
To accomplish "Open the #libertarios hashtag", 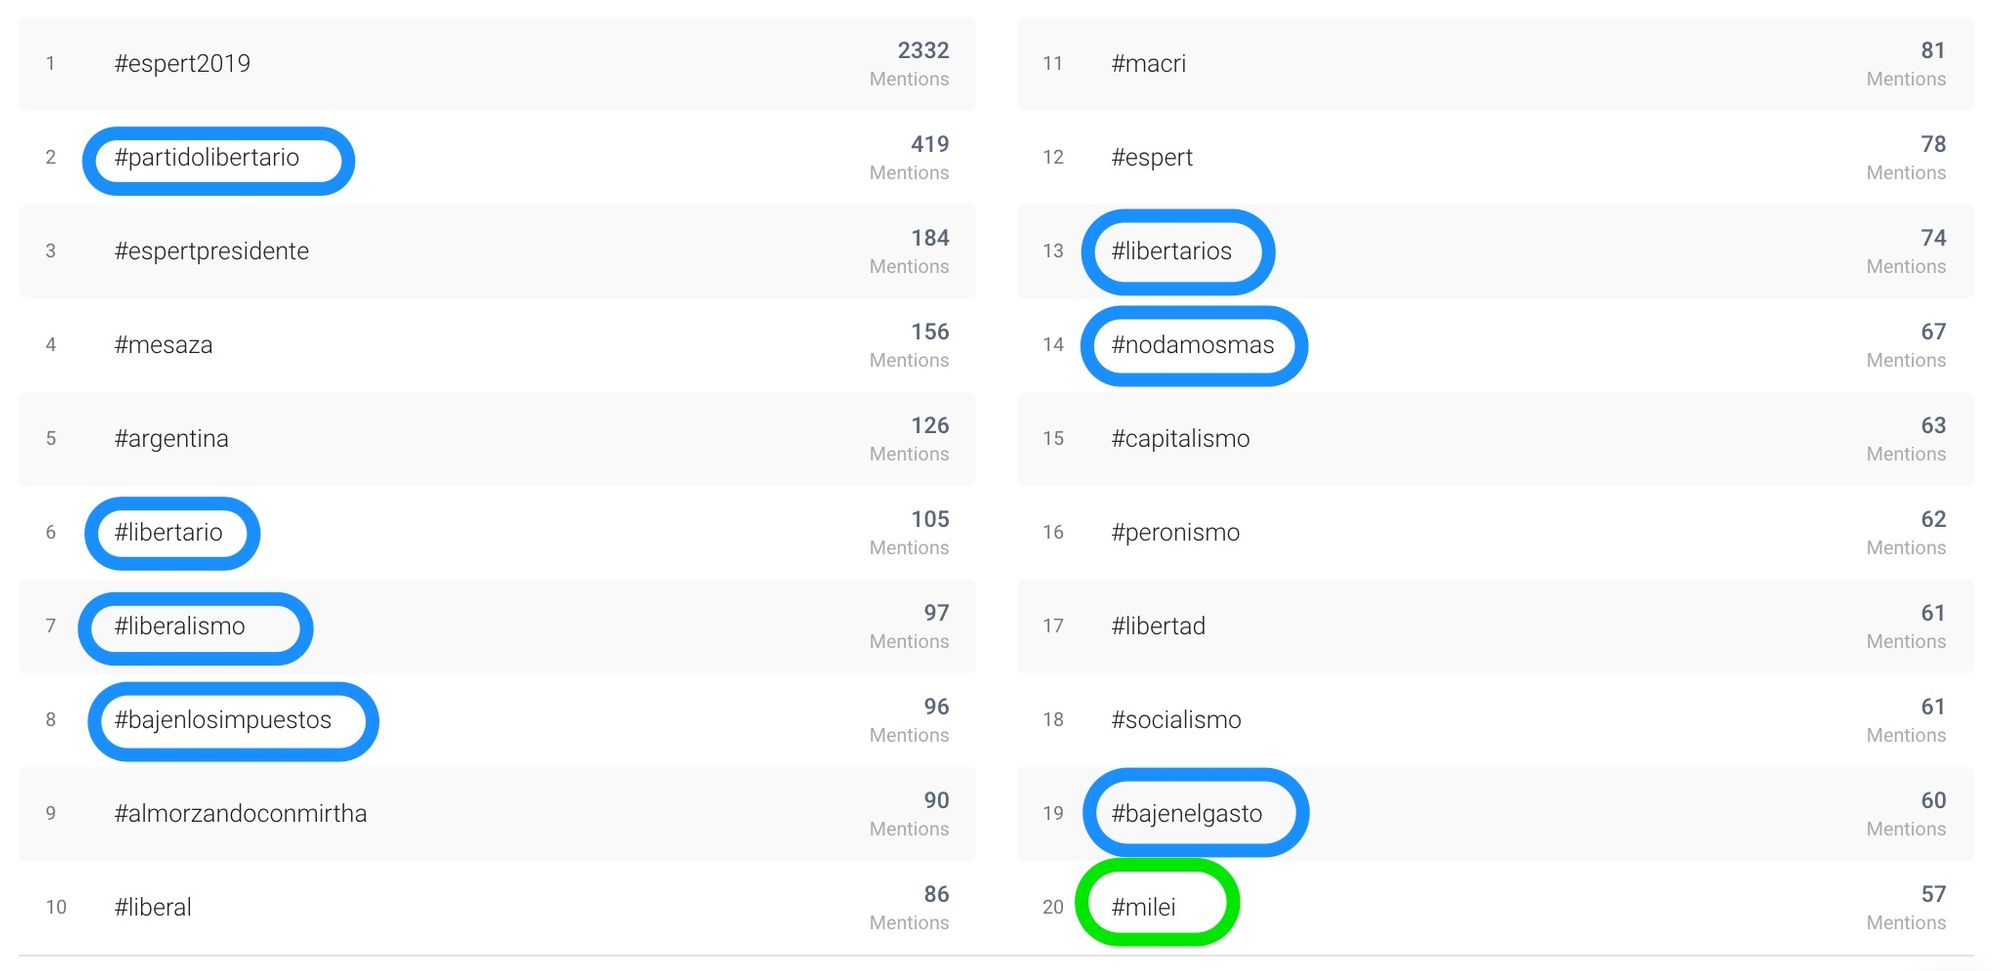I will pyautogui.click(x=1171, y=251).
